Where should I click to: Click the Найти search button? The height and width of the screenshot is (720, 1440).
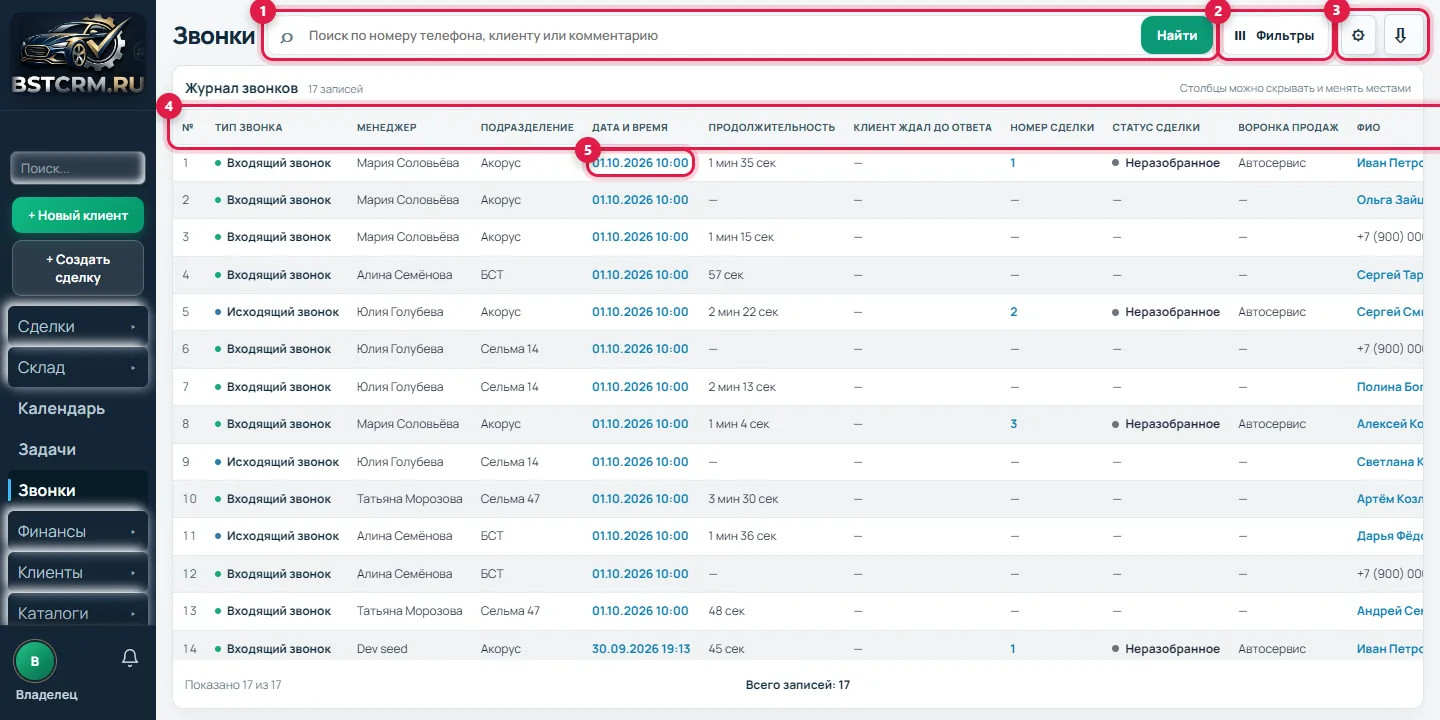[x=1177, y=36]
